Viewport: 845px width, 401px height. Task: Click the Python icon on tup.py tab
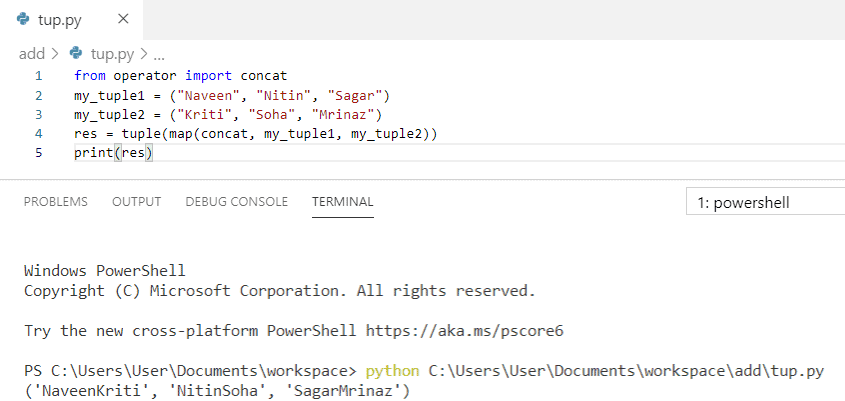point(23,19)
